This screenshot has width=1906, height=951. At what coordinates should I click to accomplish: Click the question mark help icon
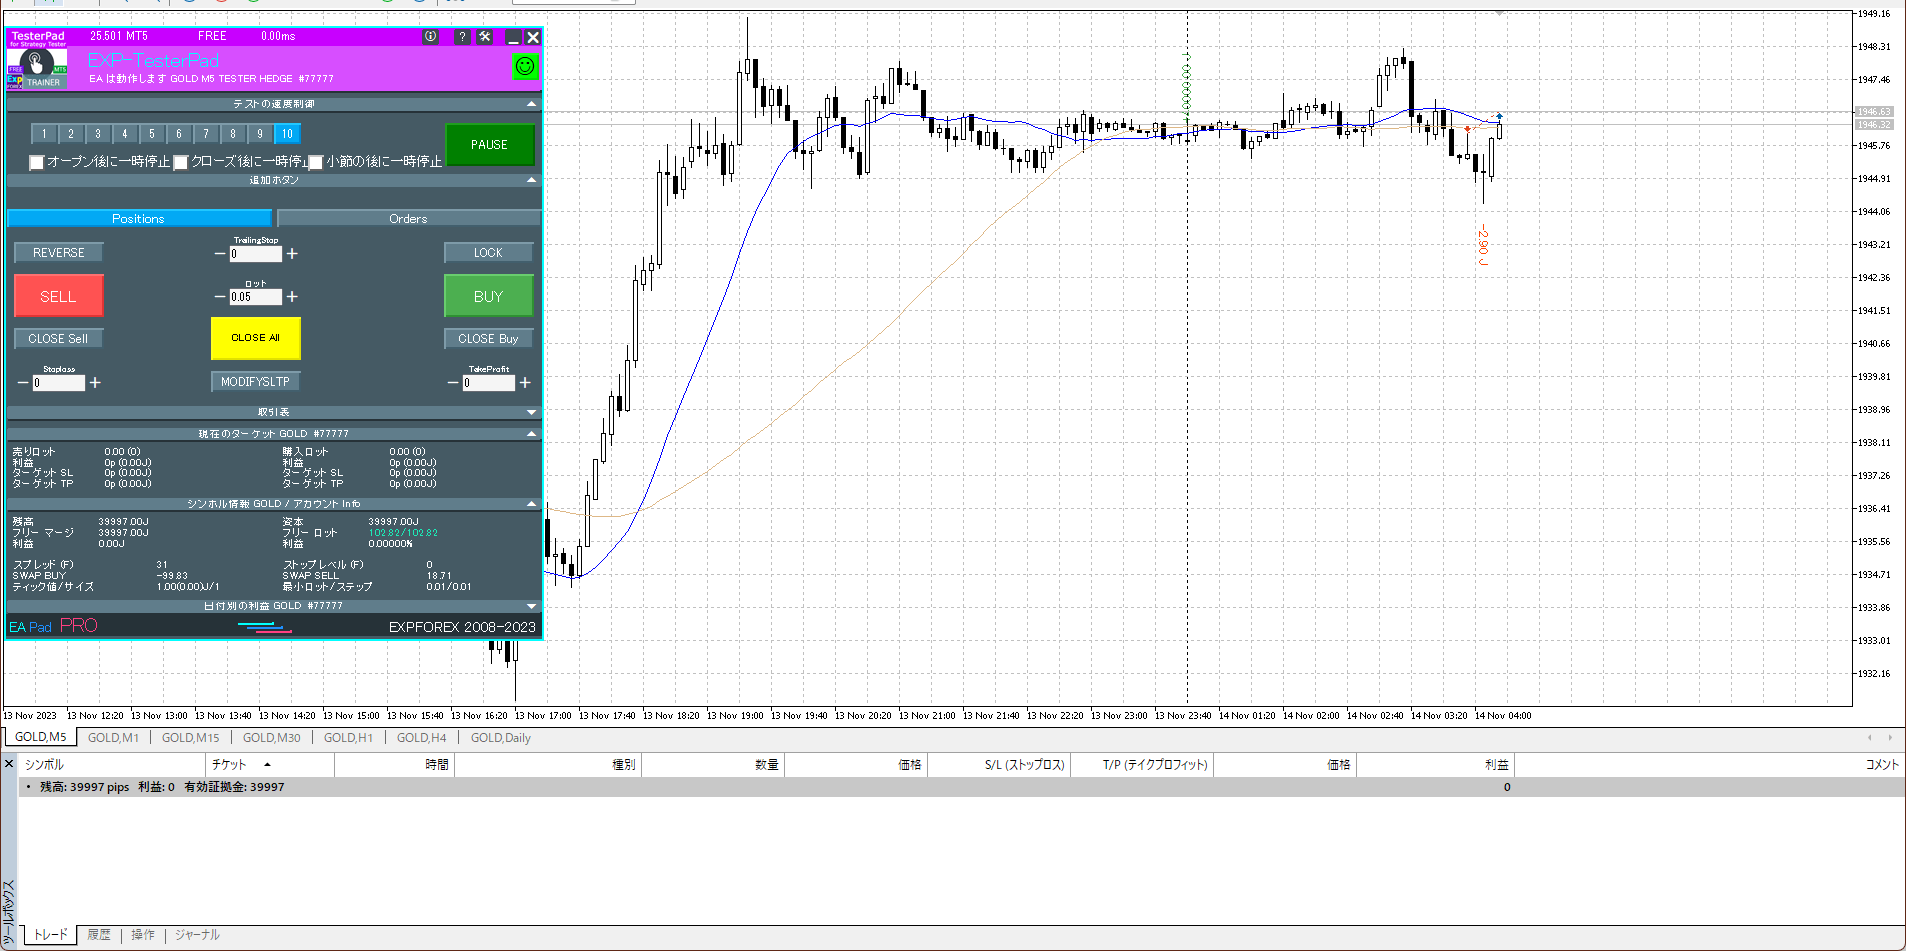point(461,36)
